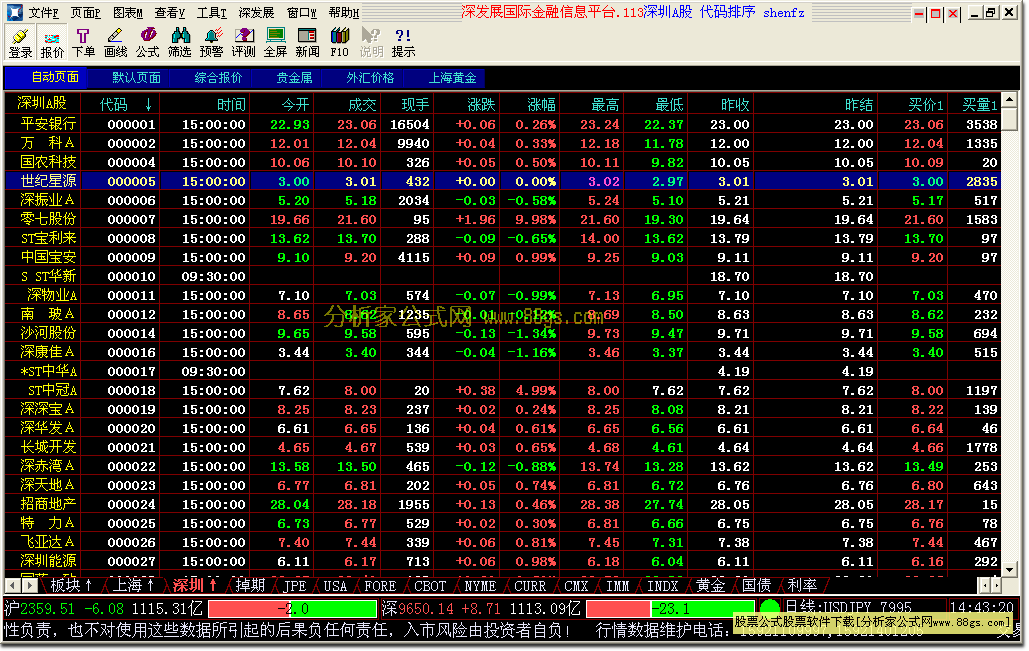Select the 掉期 bottom tab
The height and width of the screenshot is (651, 1029).
[250, 585]
